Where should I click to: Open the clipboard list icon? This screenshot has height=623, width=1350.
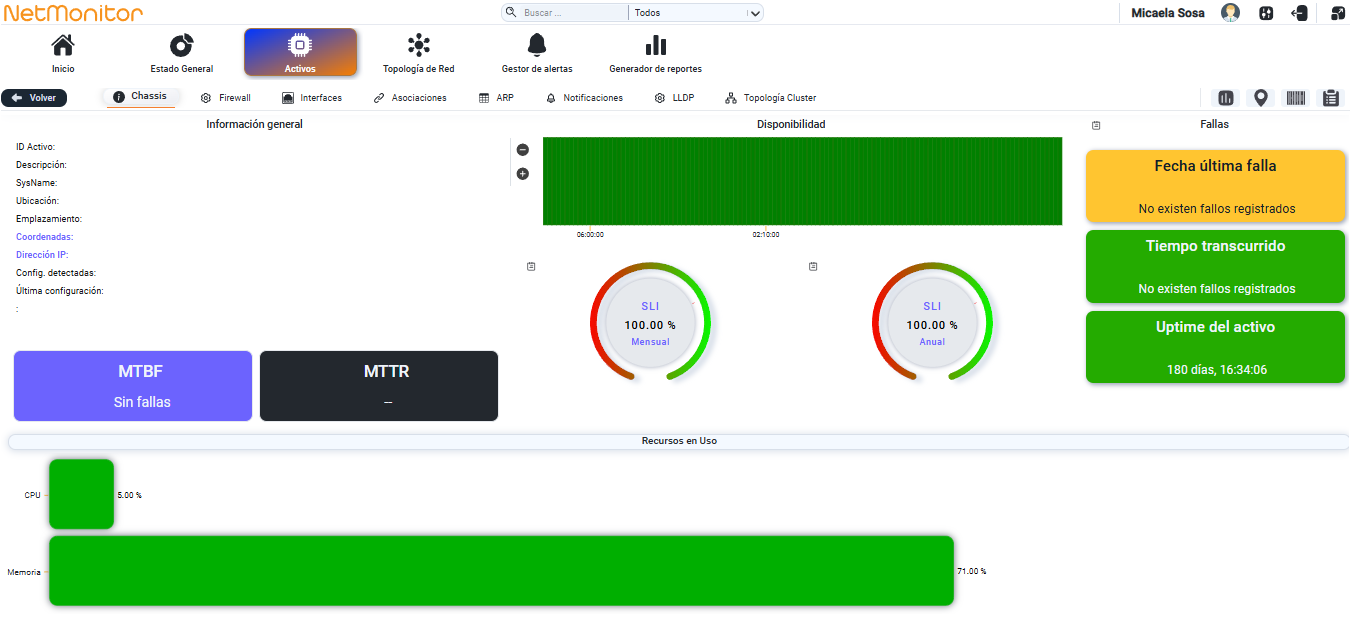[1331, 98]
